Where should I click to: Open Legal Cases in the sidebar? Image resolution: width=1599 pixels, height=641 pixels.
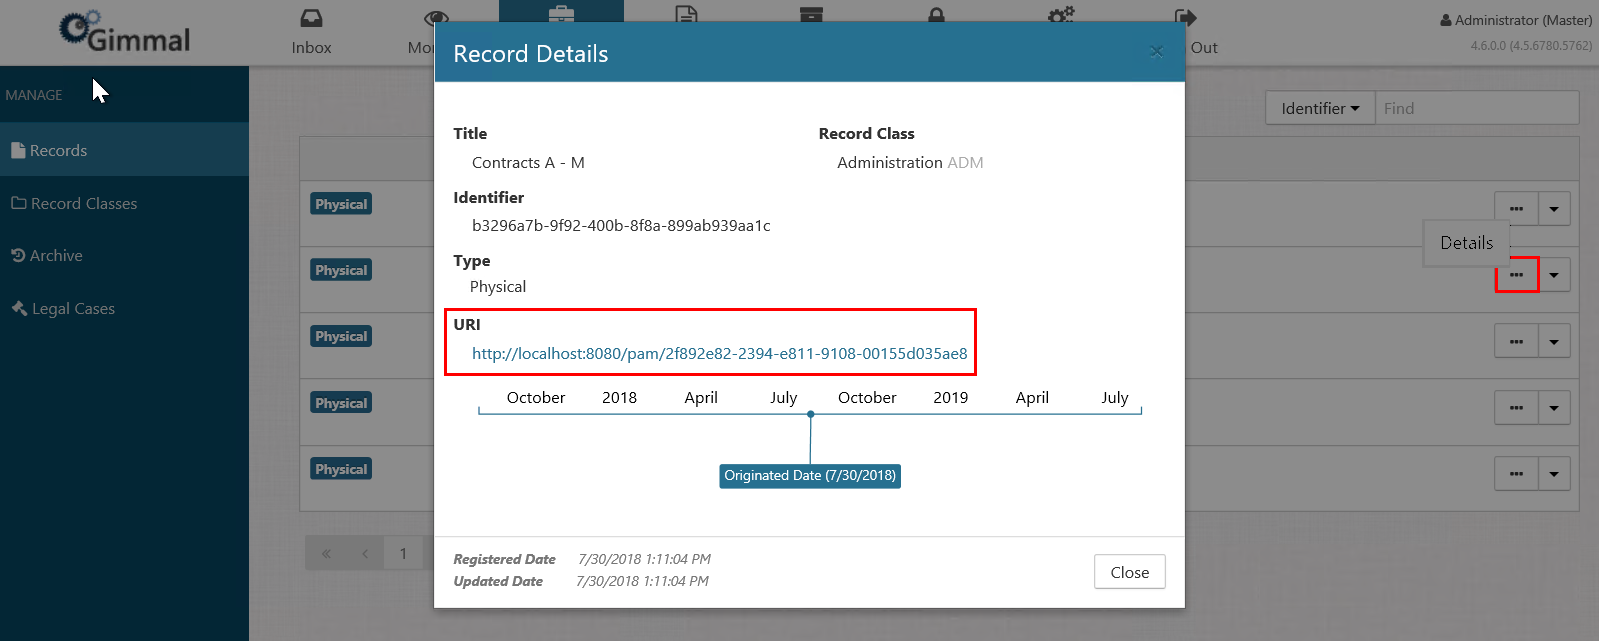click(73, 309)
